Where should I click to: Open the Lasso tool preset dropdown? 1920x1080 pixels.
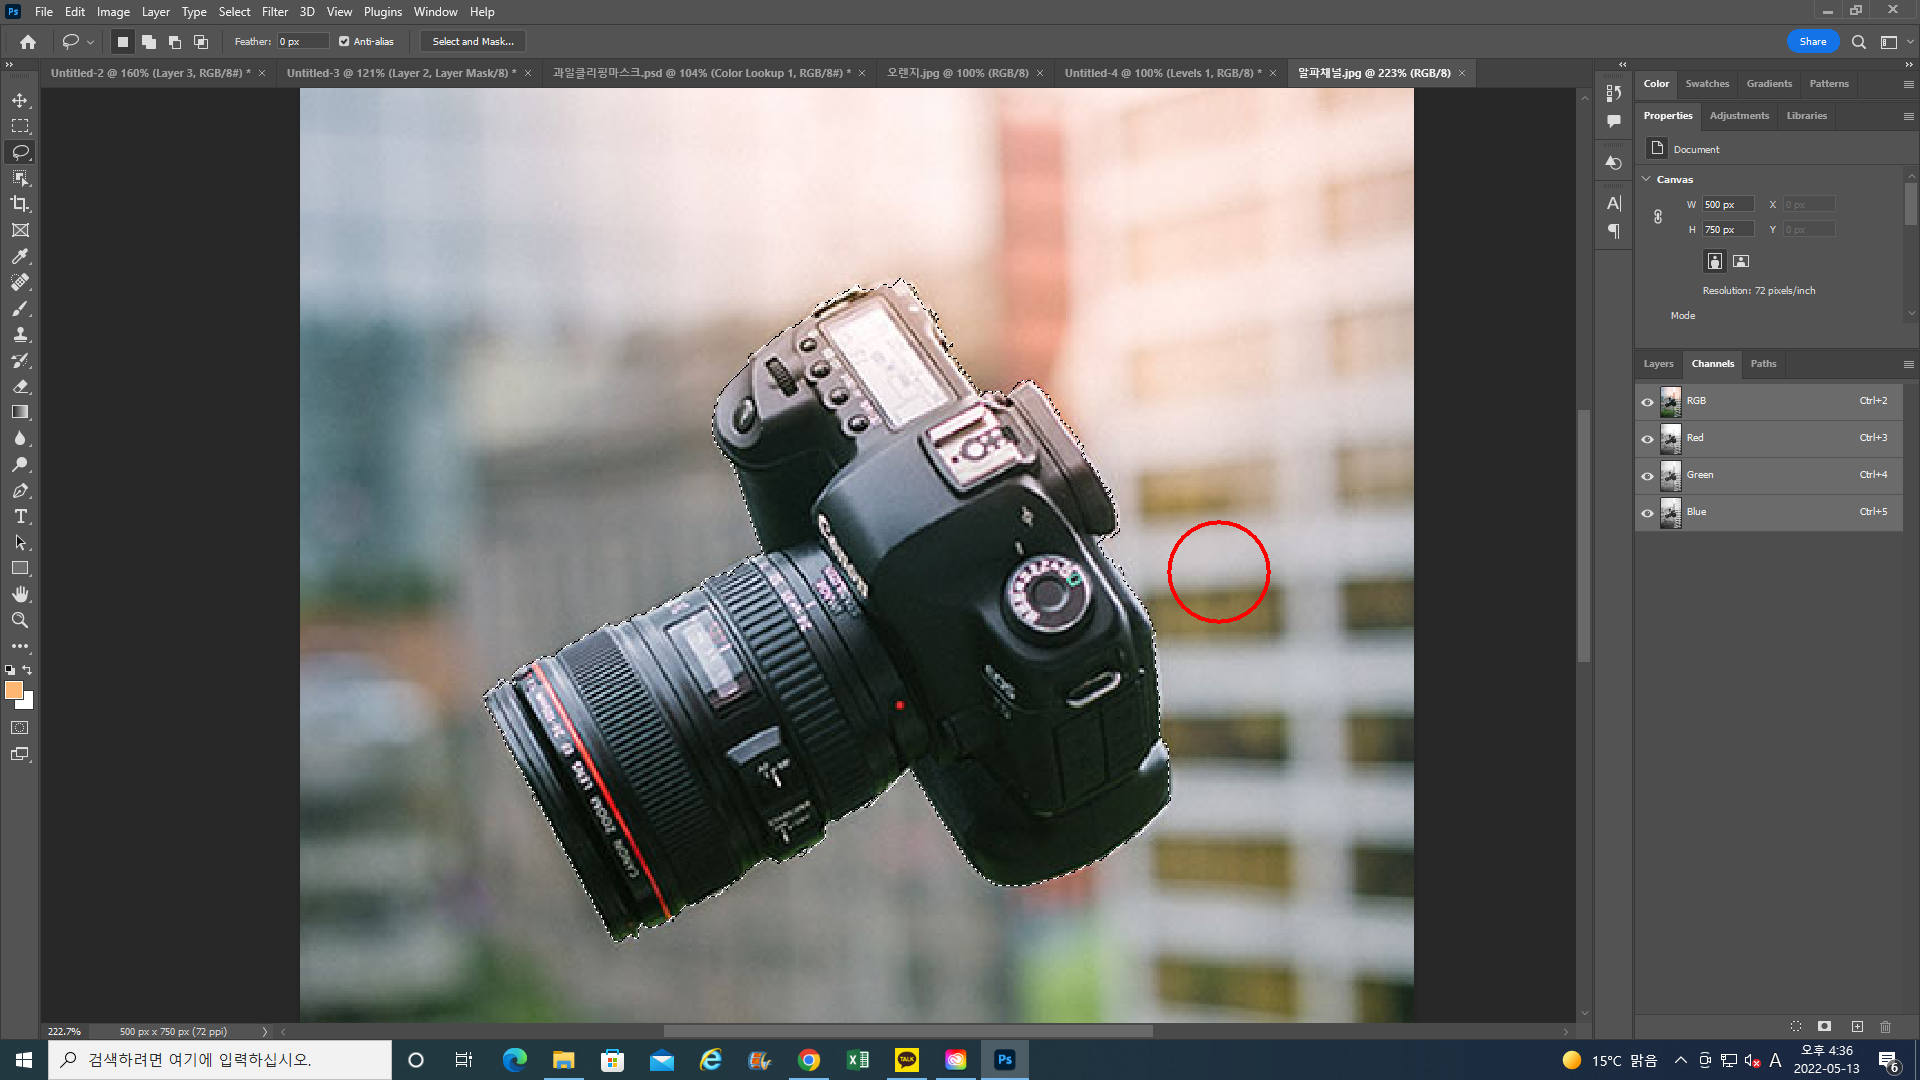90,42
